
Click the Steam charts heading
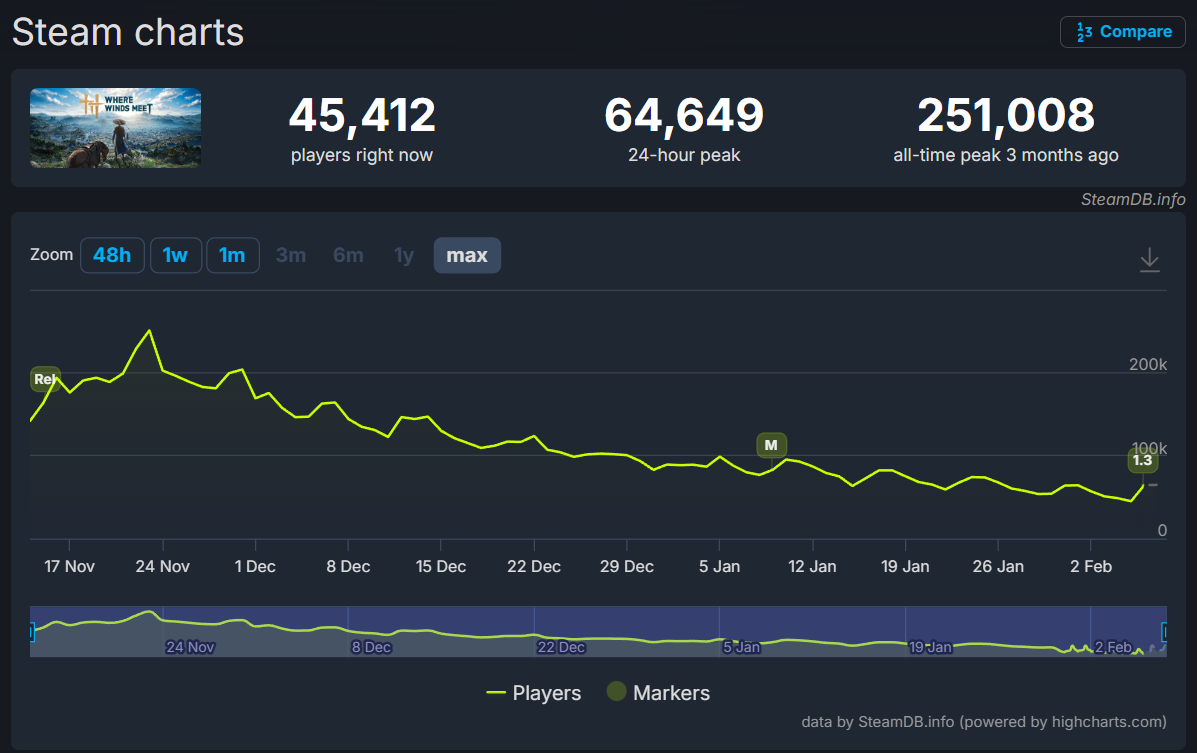(128, 32)
